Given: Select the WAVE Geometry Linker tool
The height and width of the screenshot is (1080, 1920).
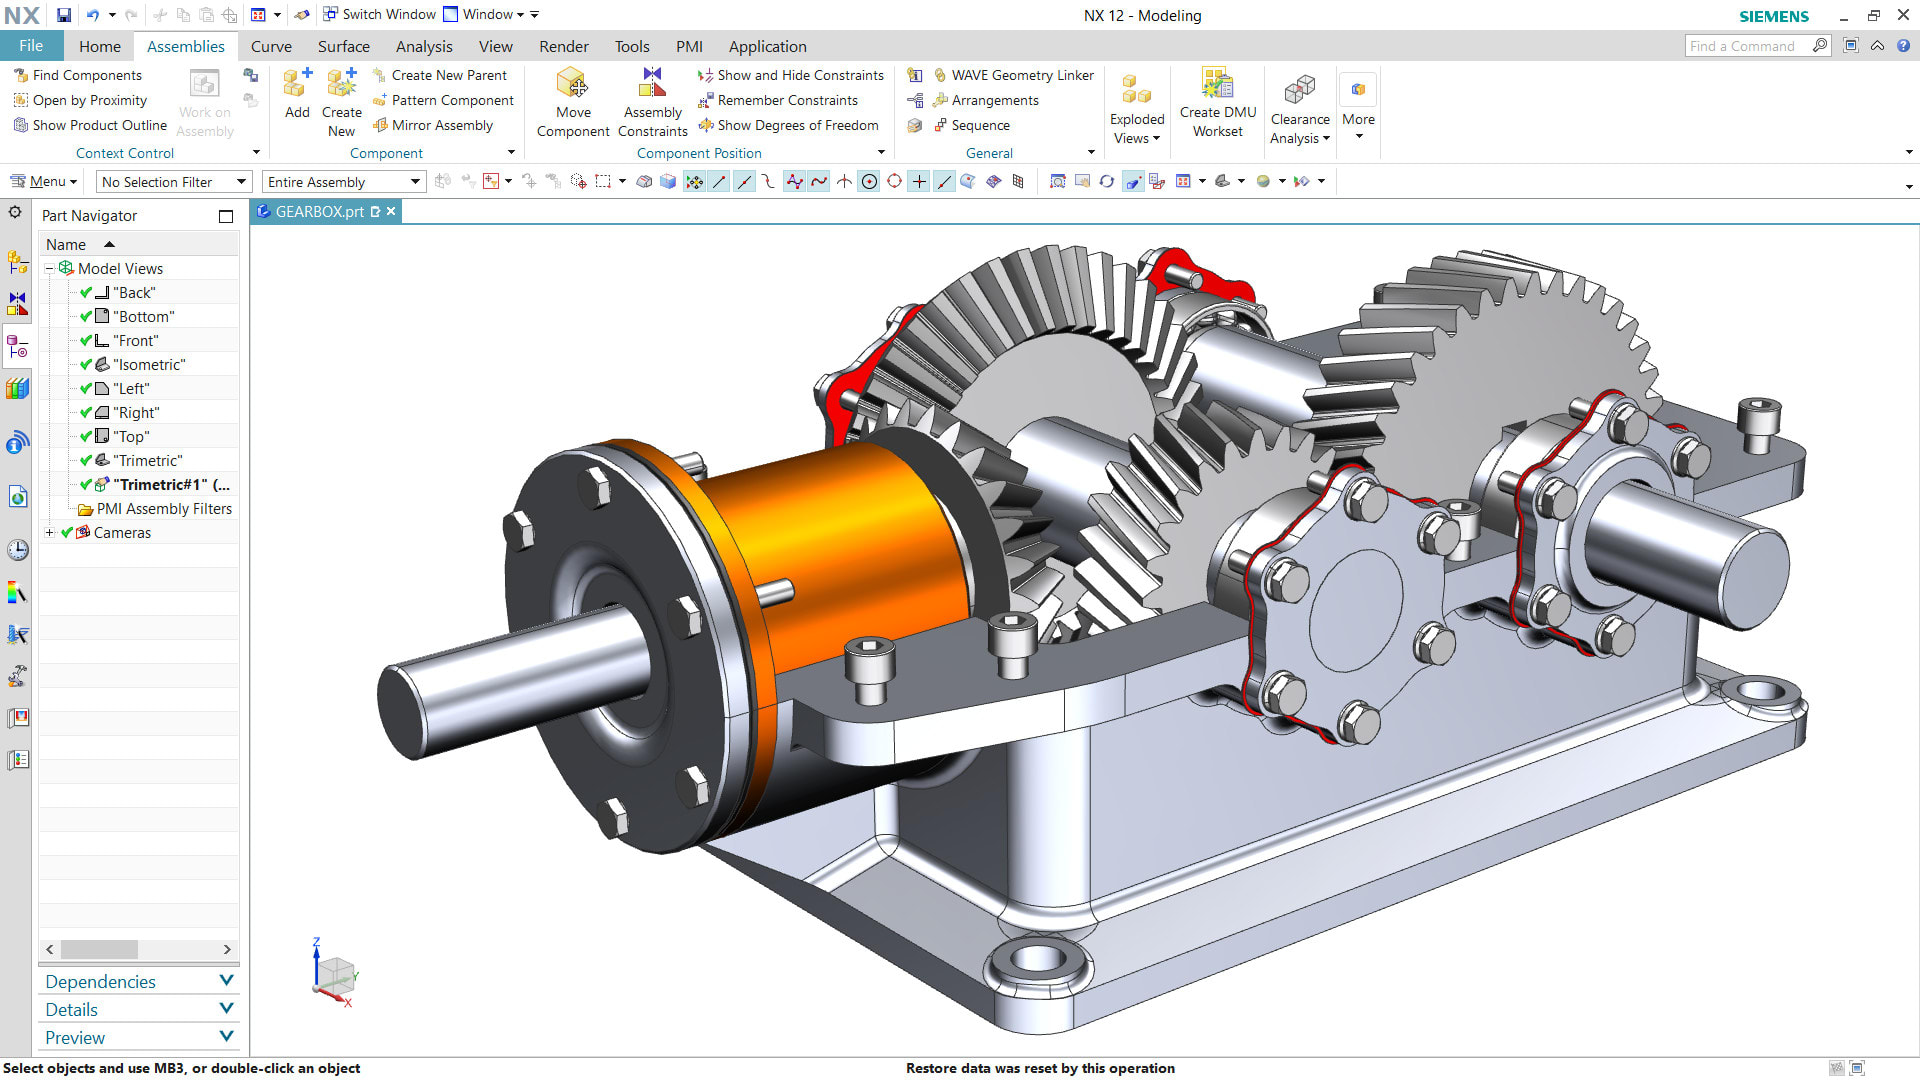Looking at the screenshot, I should coord(1022,75).
